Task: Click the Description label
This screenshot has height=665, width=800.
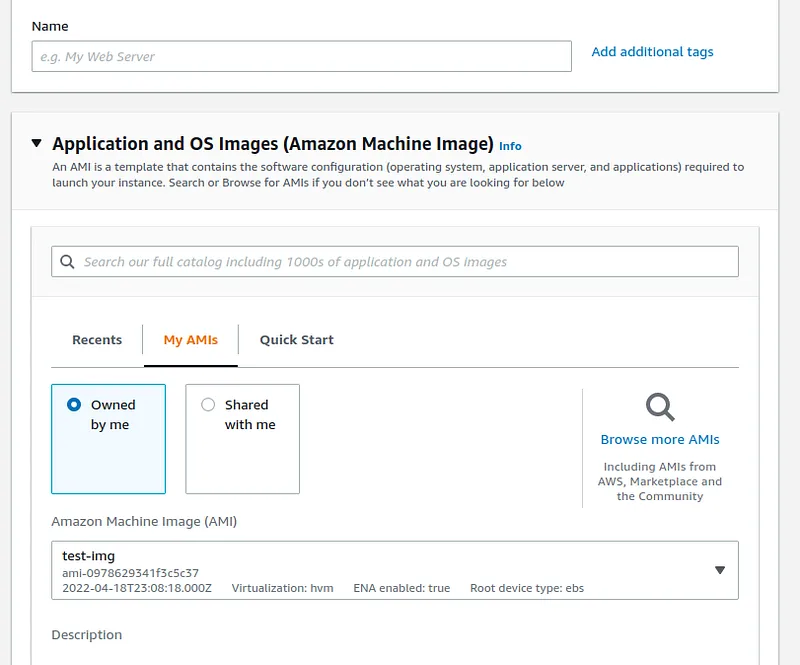Action: click(x=87, y=635)
